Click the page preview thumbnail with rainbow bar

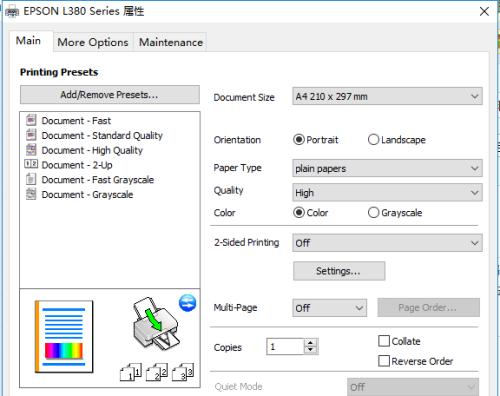pos(64,337)
